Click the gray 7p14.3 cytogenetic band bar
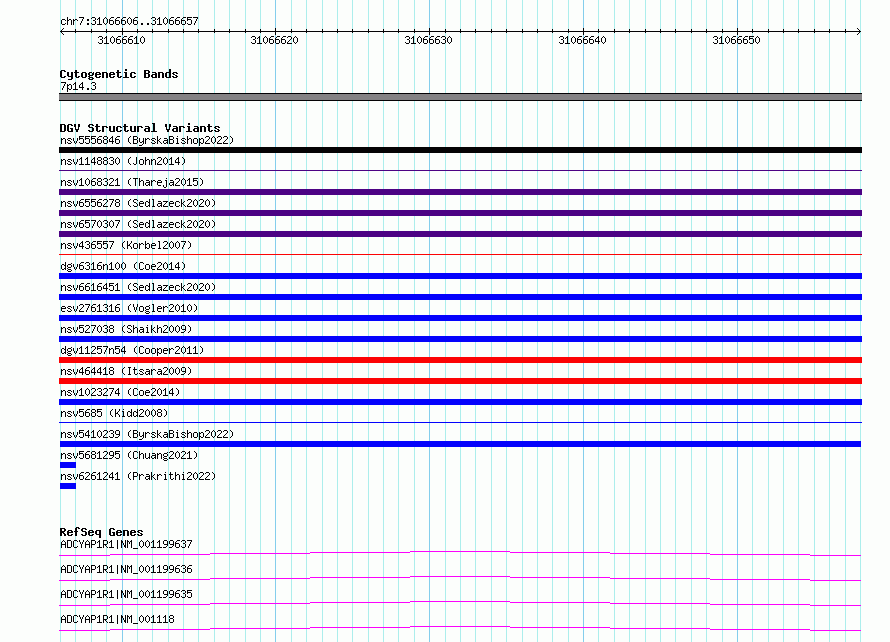 click(x=460, y=97)
